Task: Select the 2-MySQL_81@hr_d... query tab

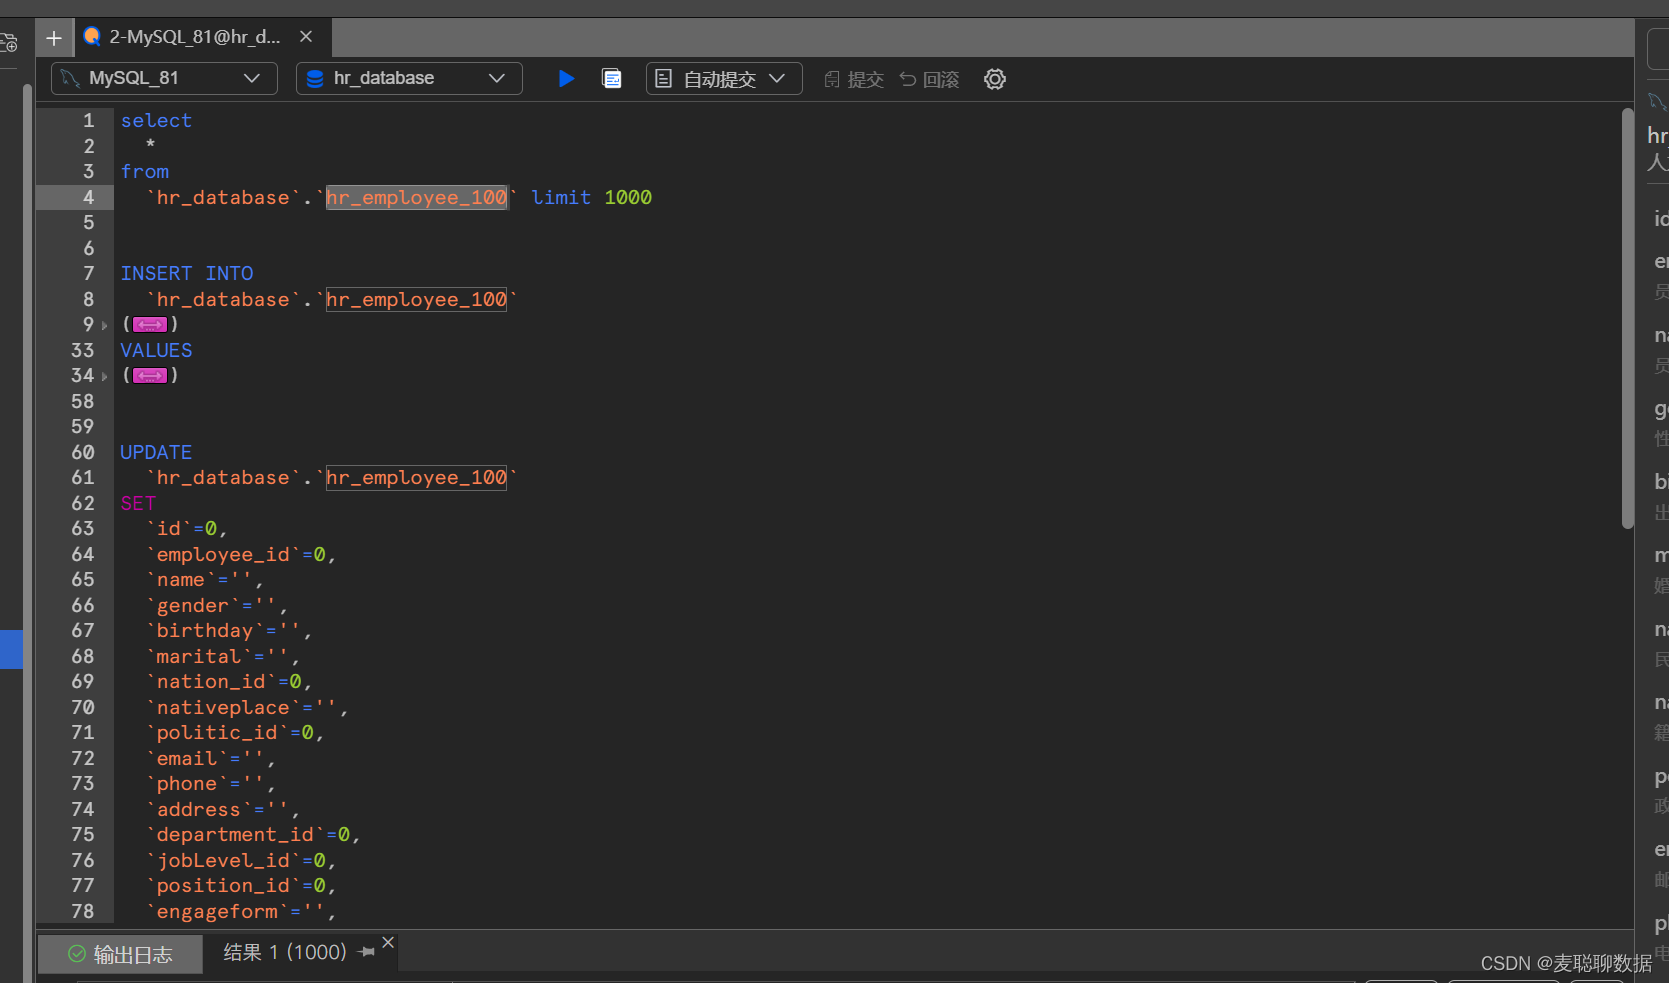Action: [196, 37]
